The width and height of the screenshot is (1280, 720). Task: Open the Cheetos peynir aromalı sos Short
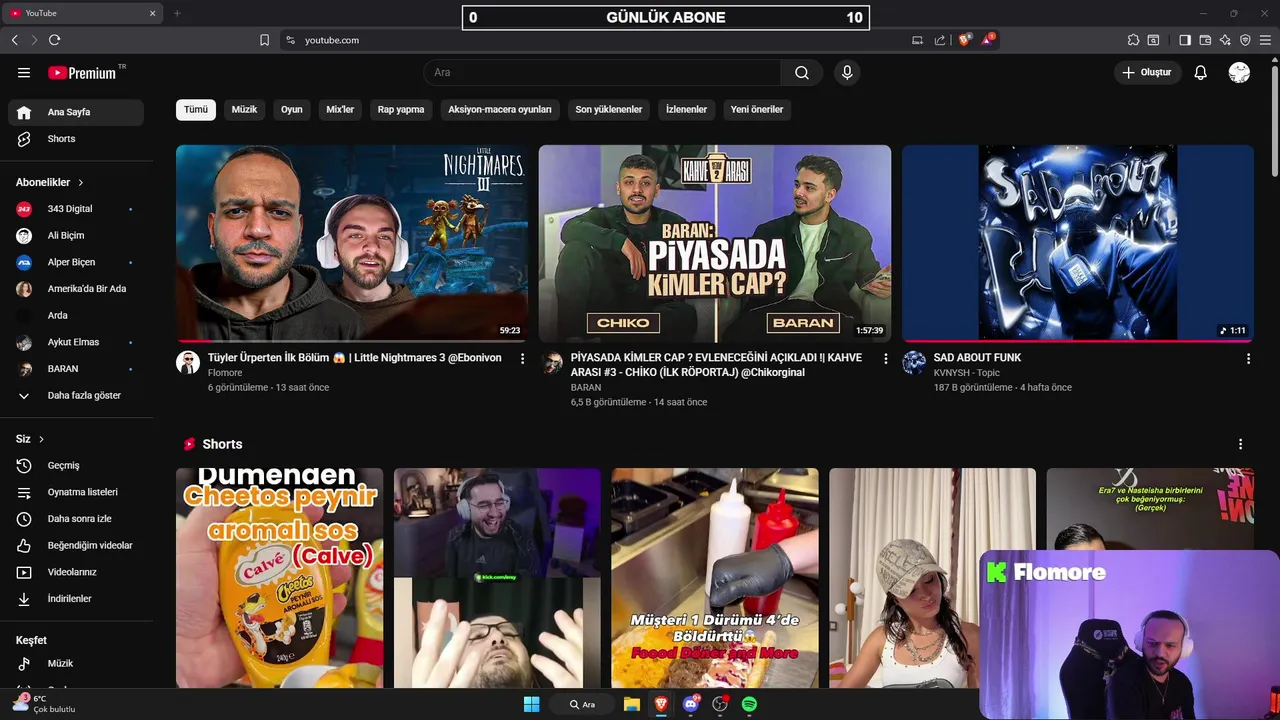[279, 578]
